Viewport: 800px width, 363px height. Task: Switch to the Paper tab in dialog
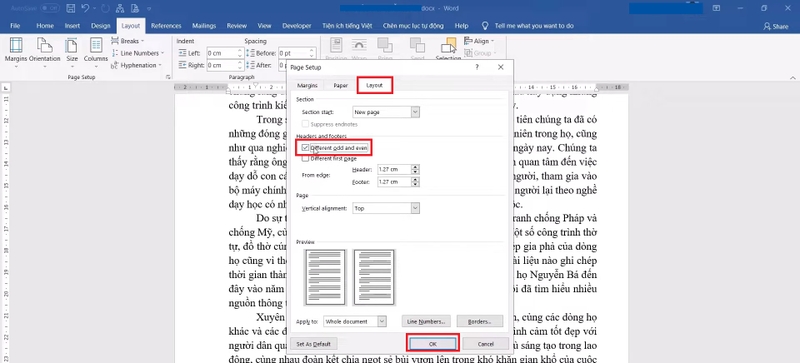tap(341, 85)
